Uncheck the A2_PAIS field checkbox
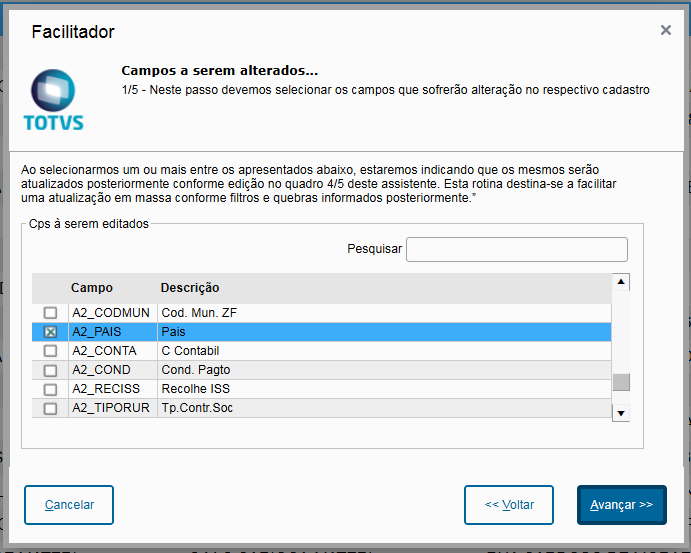This screenshot has height=553, width=691. click(50, 332)
